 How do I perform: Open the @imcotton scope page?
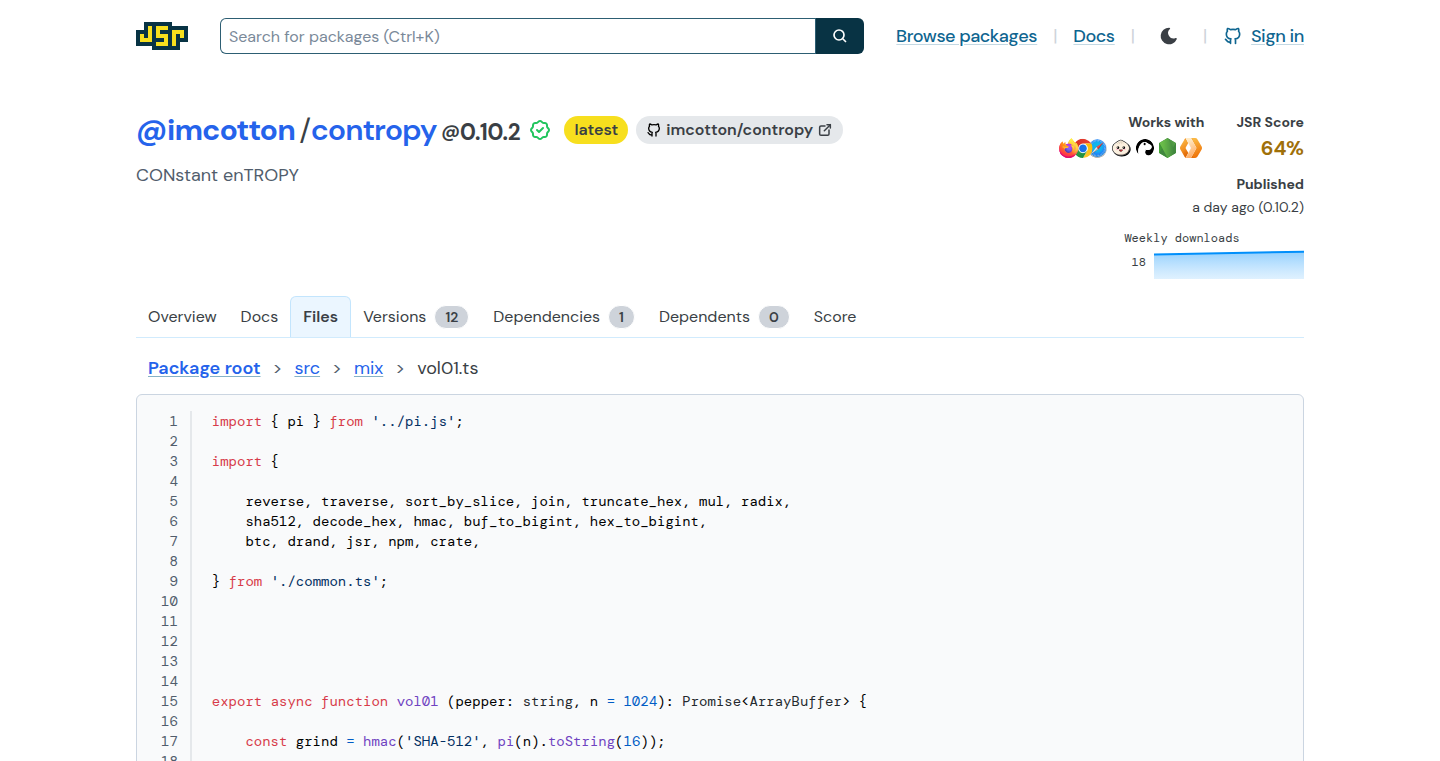[216, 130]
